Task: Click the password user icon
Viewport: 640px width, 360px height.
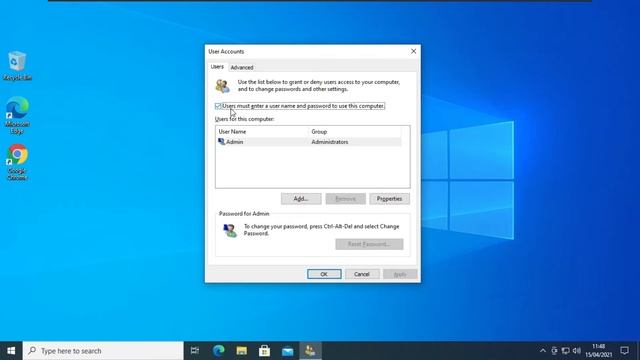Action: coord(230,231)
